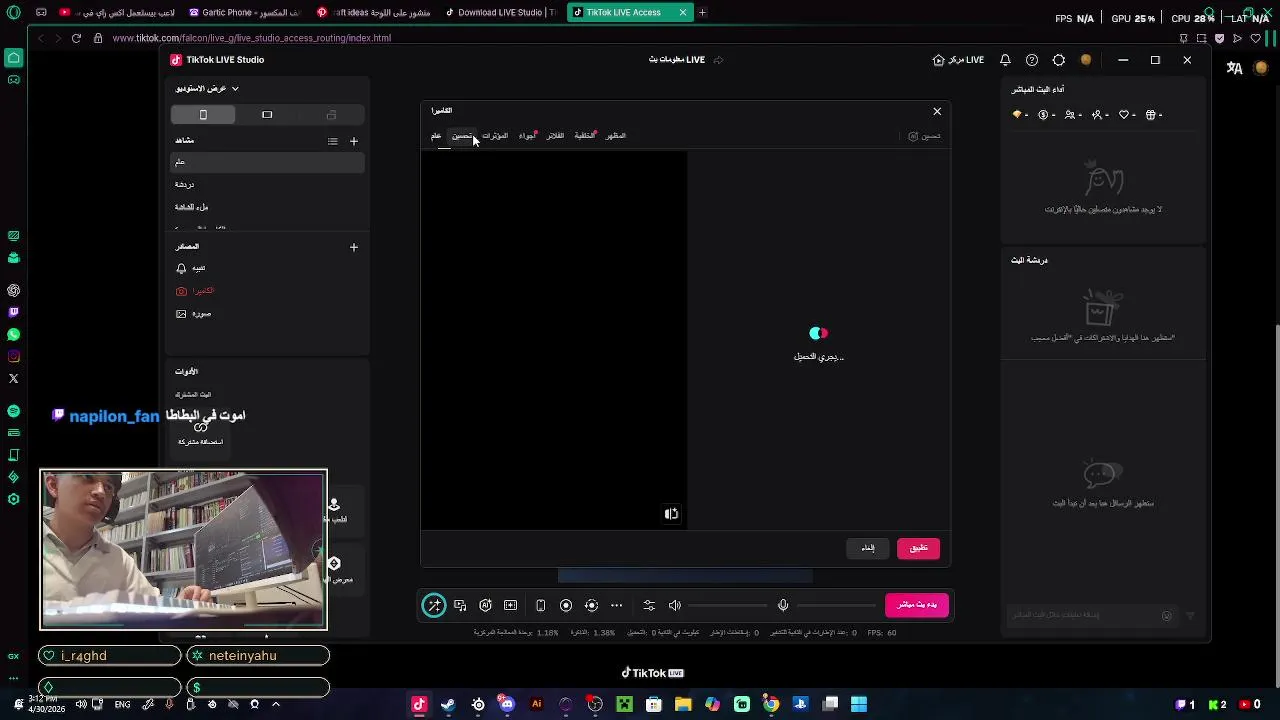
Task: Expand the عرض الاستوديو dropdown
Action: (x=207, y=89)
